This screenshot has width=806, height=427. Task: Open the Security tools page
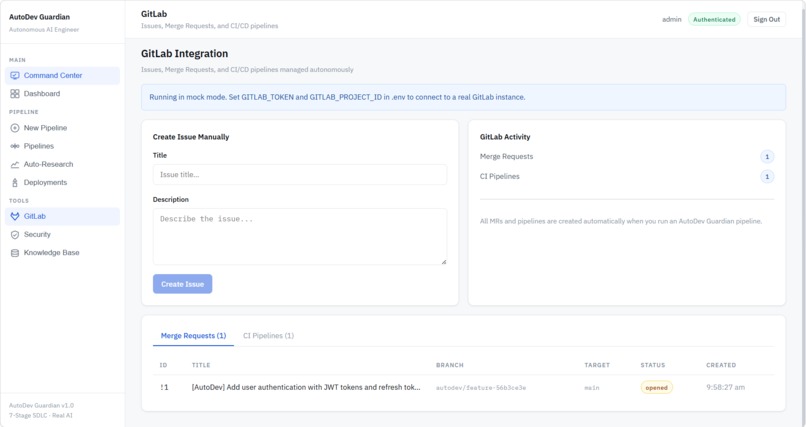(x=62, y=234)
